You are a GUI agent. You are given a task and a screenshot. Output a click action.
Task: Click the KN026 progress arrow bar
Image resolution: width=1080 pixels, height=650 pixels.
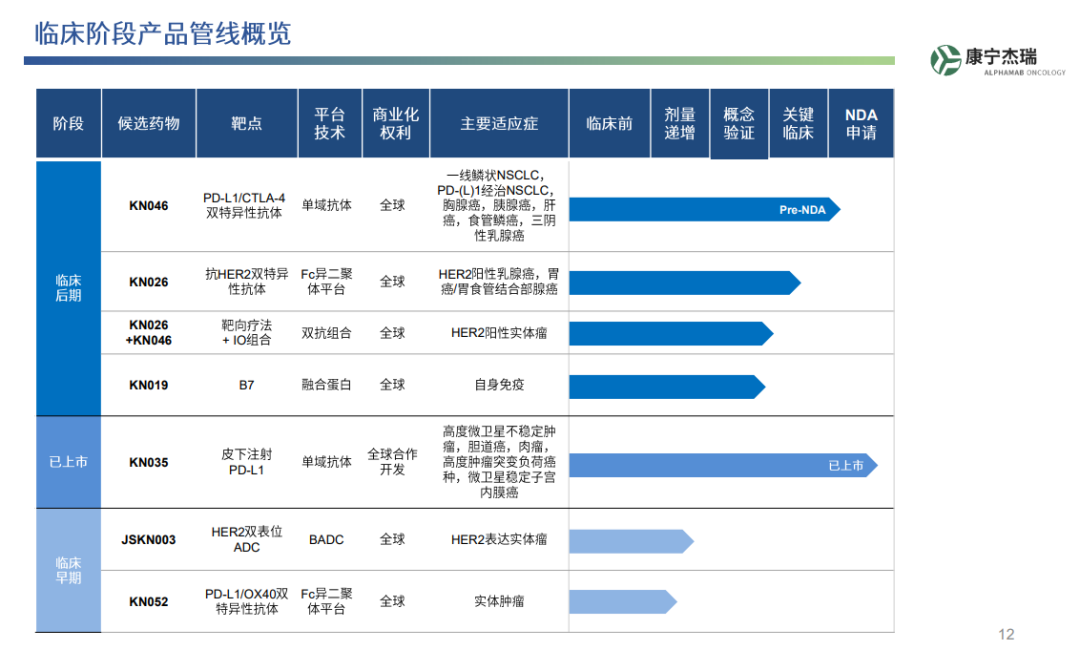685,282
